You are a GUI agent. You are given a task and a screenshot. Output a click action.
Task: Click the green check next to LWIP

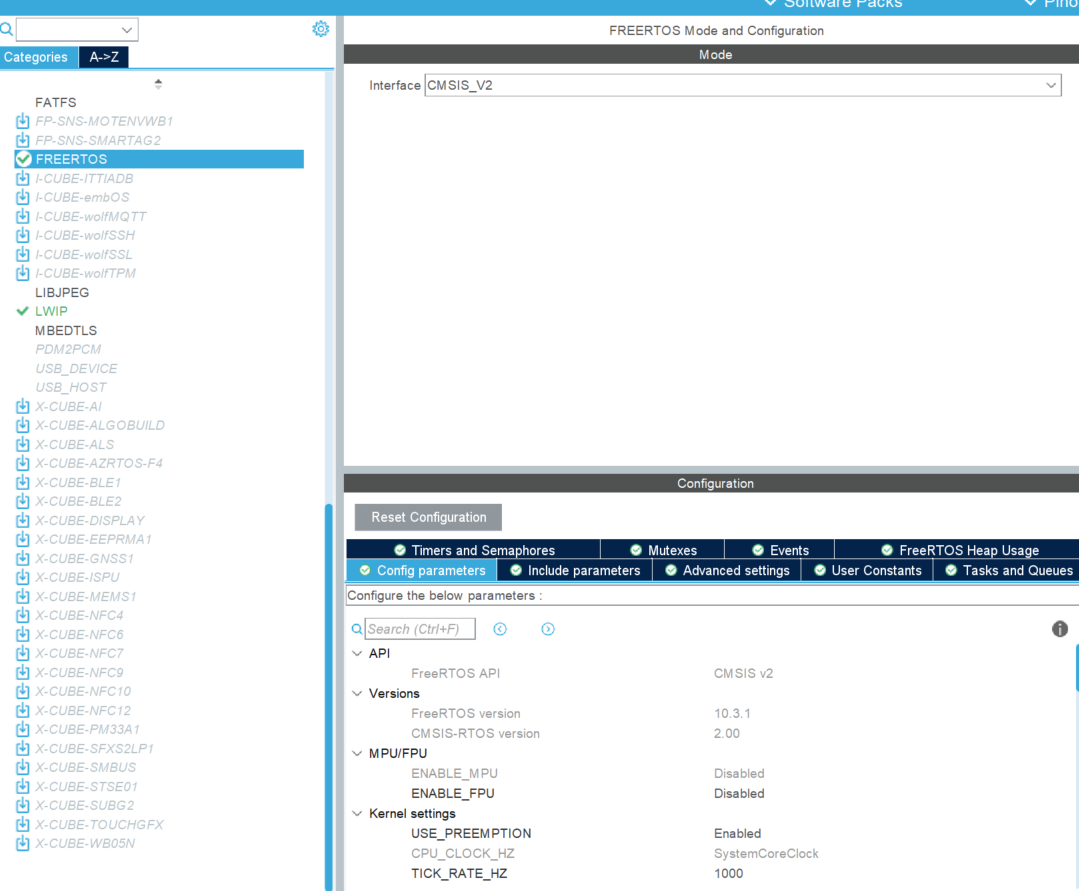click(22, 311)
